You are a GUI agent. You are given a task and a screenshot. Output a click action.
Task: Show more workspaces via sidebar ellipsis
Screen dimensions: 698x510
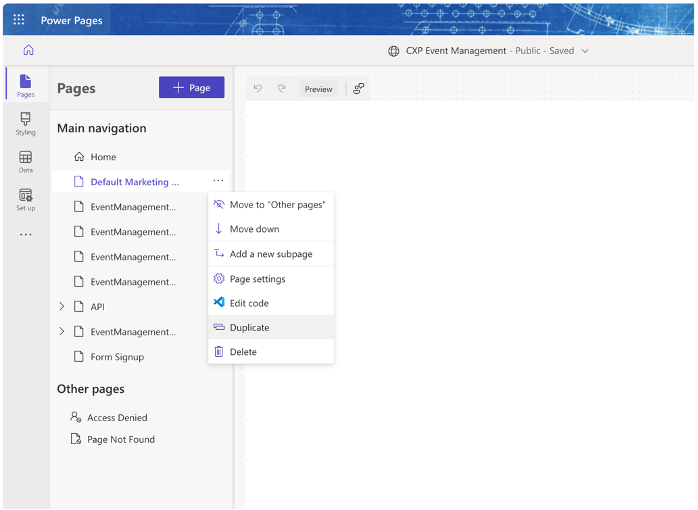click(25, 235)
